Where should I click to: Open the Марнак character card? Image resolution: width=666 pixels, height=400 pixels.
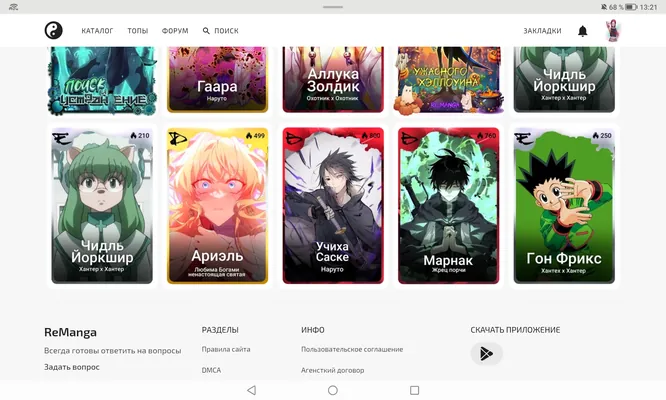click(x=449, y=206)
